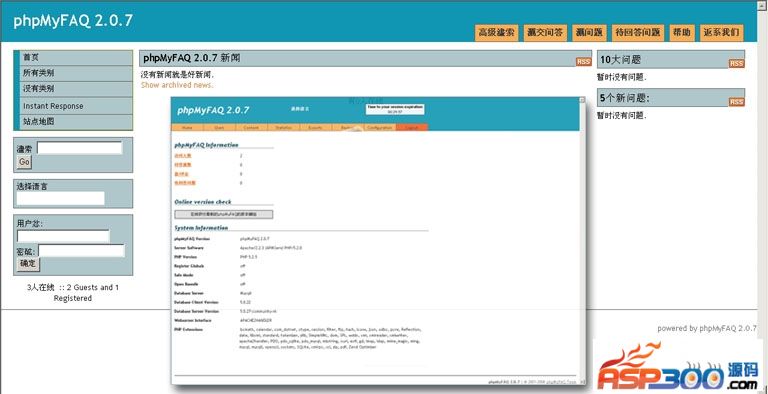Switch to the Configuration admin tab
Viewport: 768px width, 394px height.
tap(380, 127)
